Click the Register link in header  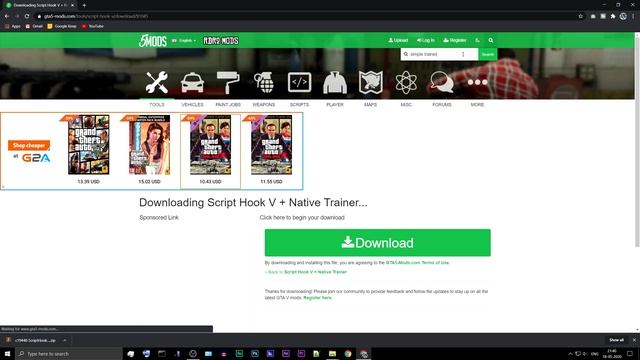pyautogui.click(x=455, y=40)
